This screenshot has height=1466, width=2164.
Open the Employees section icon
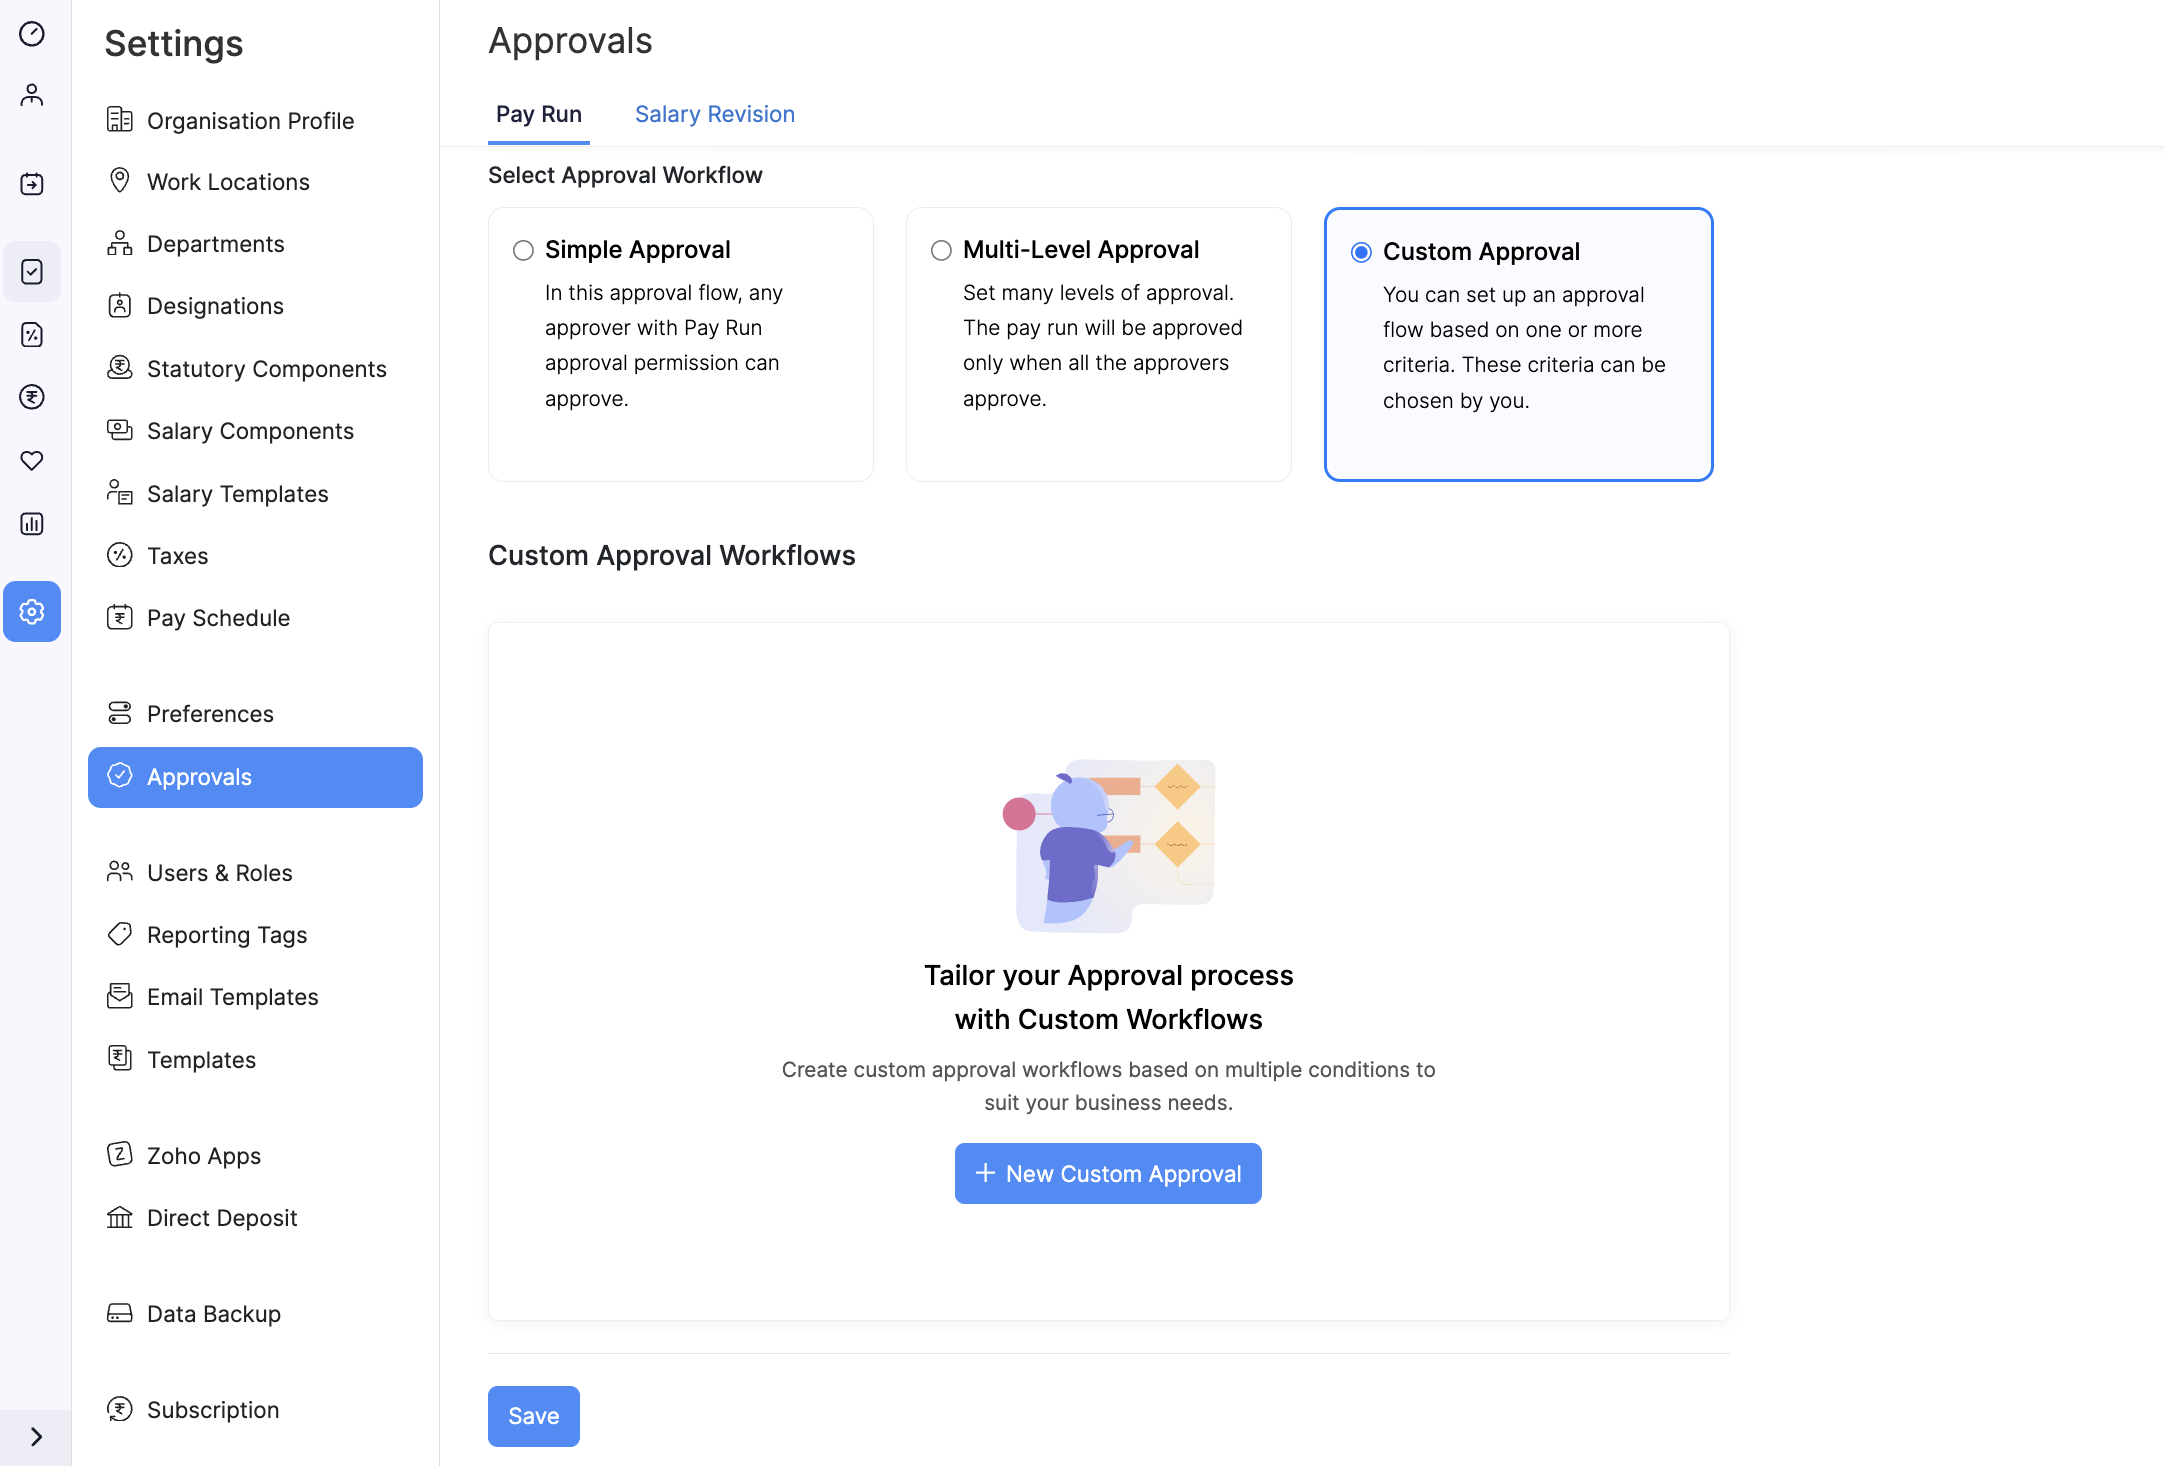coord(32,95)
